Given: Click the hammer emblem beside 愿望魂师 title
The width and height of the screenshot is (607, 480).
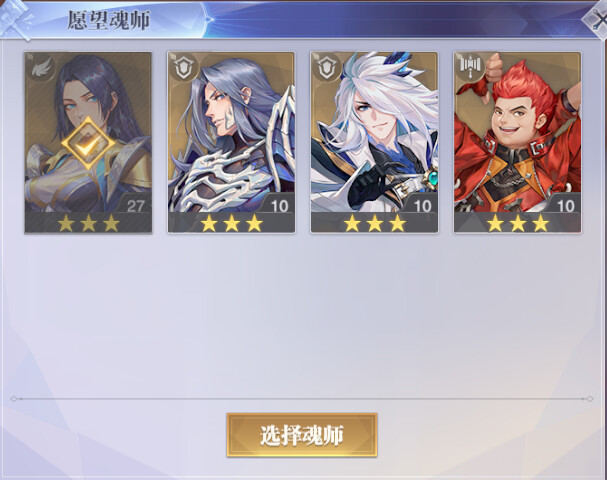Looking at the screenshot, I should pyautogui.click(x=16, y=19).
